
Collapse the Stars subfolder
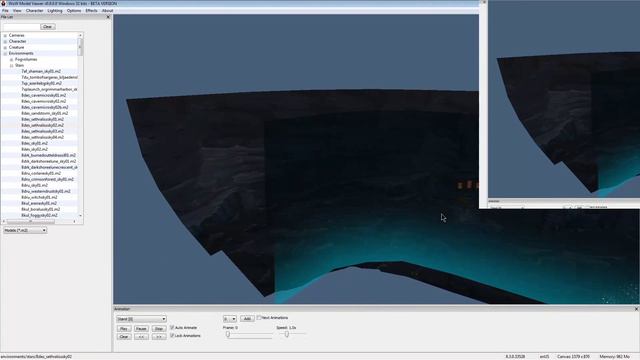pos(11,65)
